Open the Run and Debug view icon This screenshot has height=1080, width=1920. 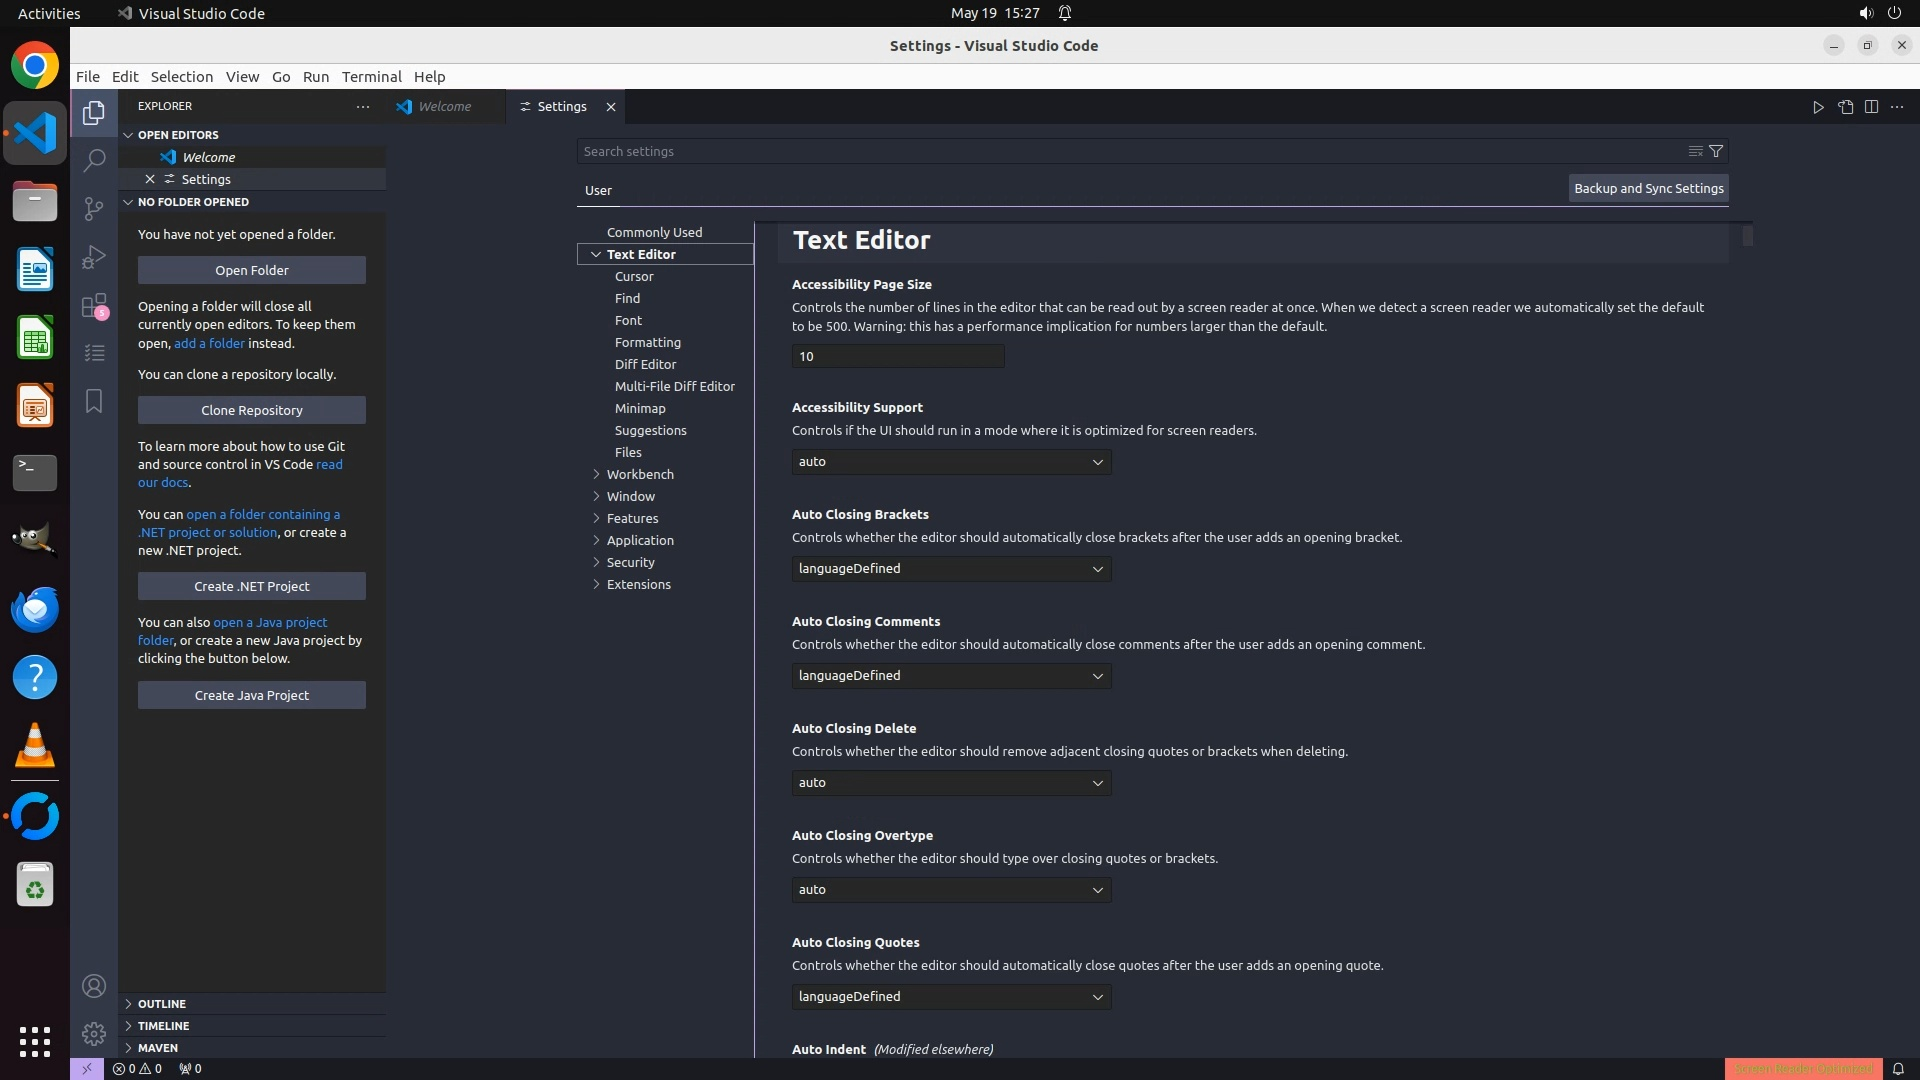tap(94, 257)
